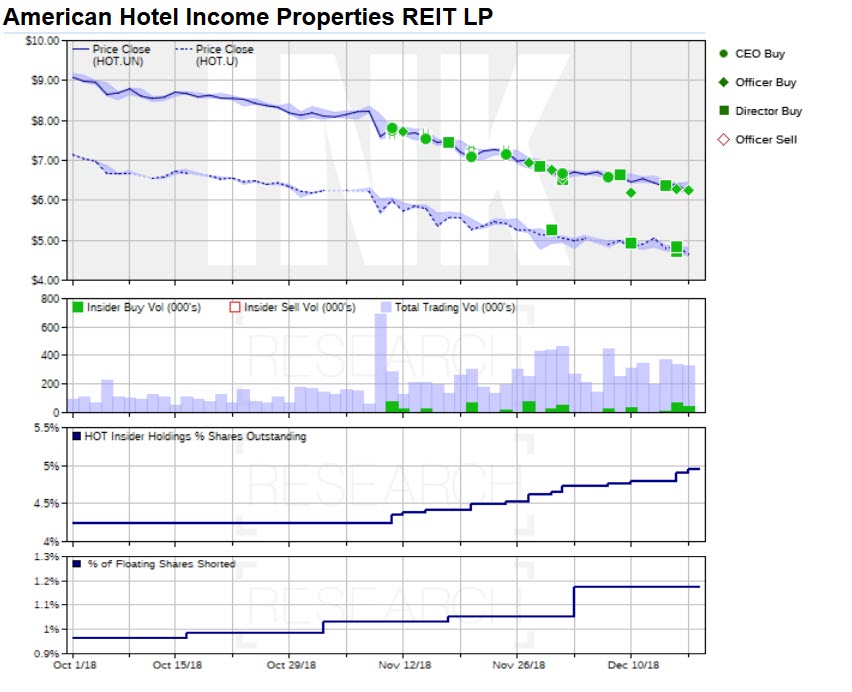Click the dotted HOT.U price line legend
The height and width of the screenshot is (692, 852).
(184, 49)
